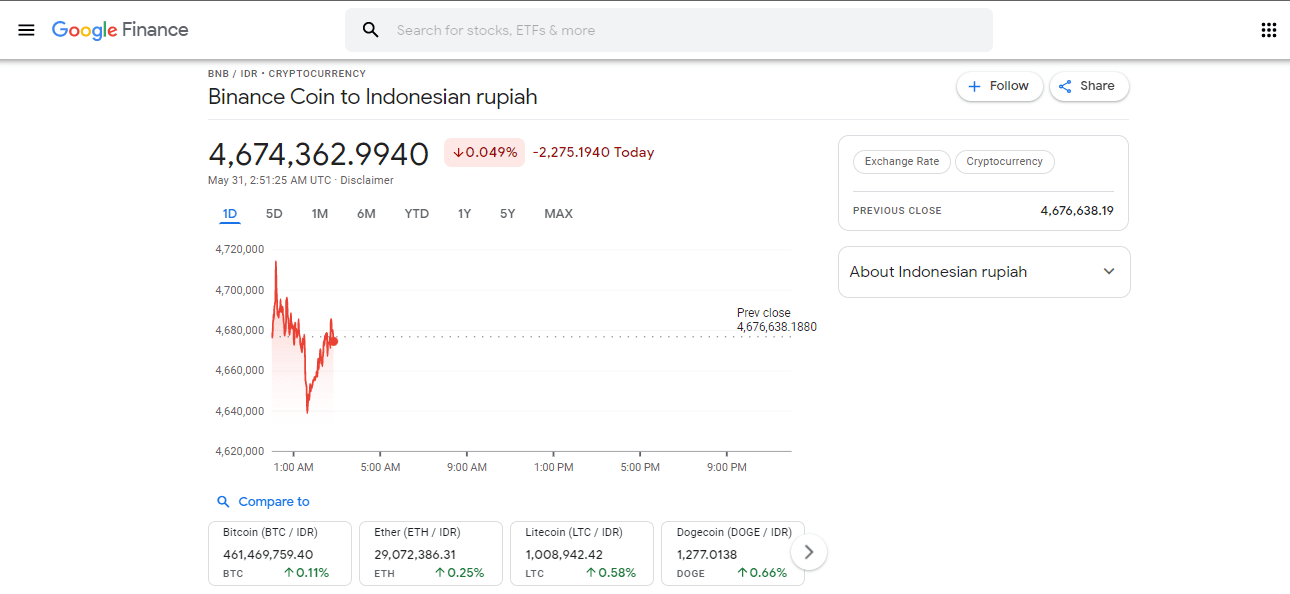
Task: Open the Bitcoin (BTC / IDR) card
Action: click(280, 553)
